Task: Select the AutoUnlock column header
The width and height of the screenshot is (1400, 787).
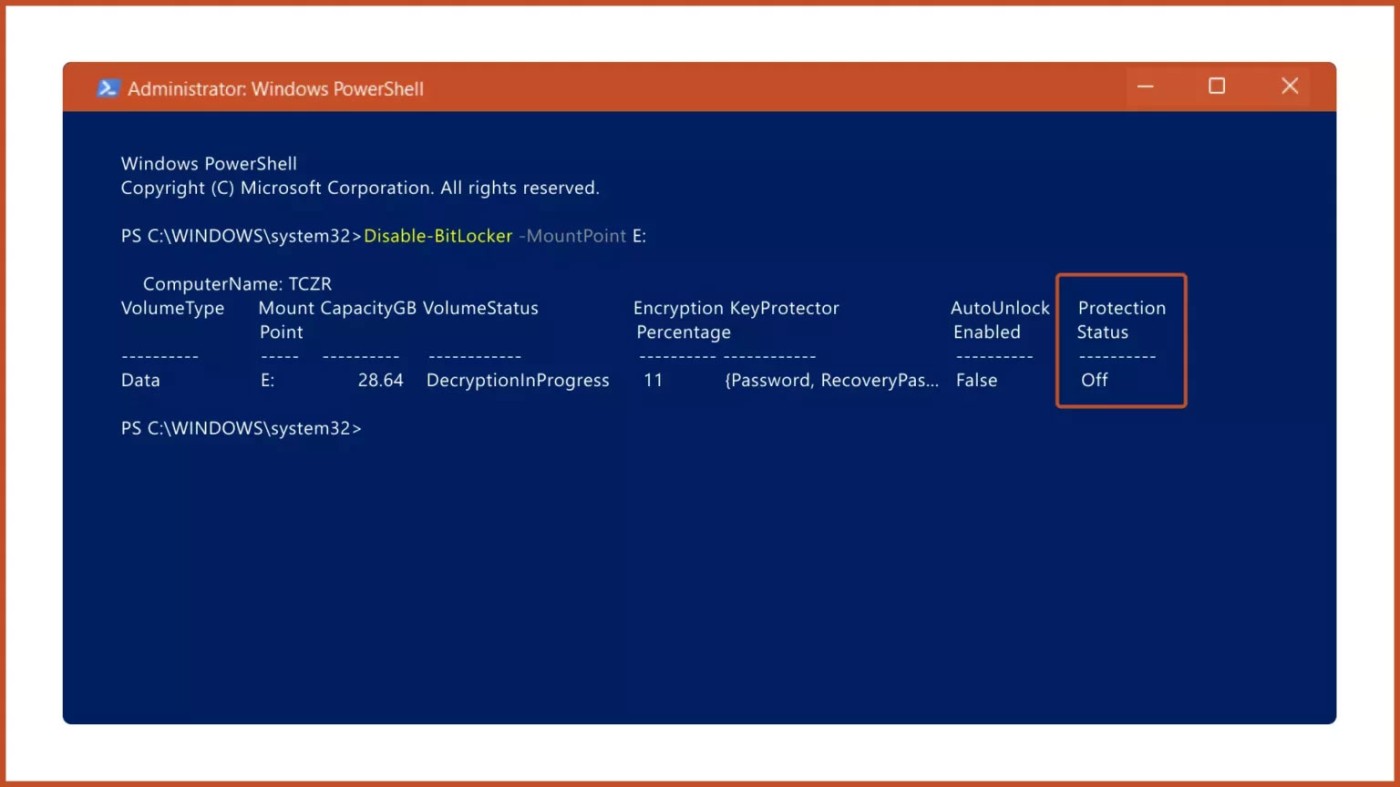Action: point(999,308)
